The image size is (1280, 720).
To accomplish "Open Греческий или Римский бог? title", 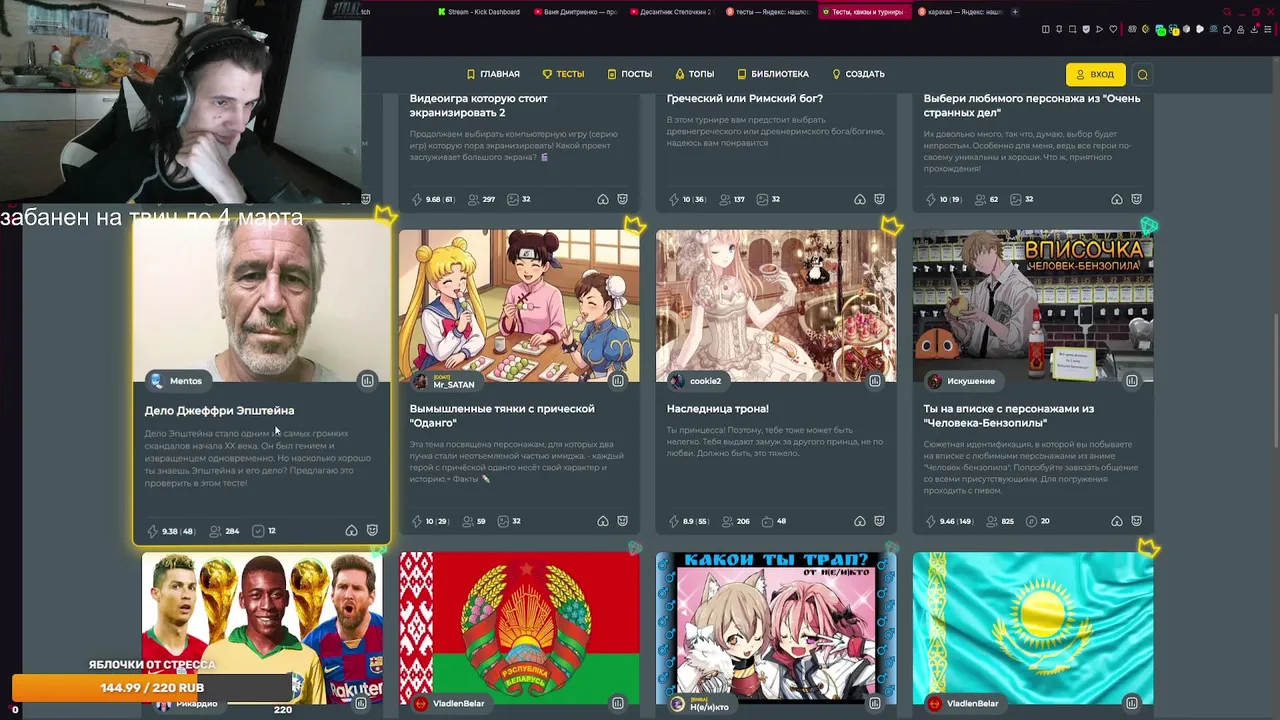I will click(745, 99).
